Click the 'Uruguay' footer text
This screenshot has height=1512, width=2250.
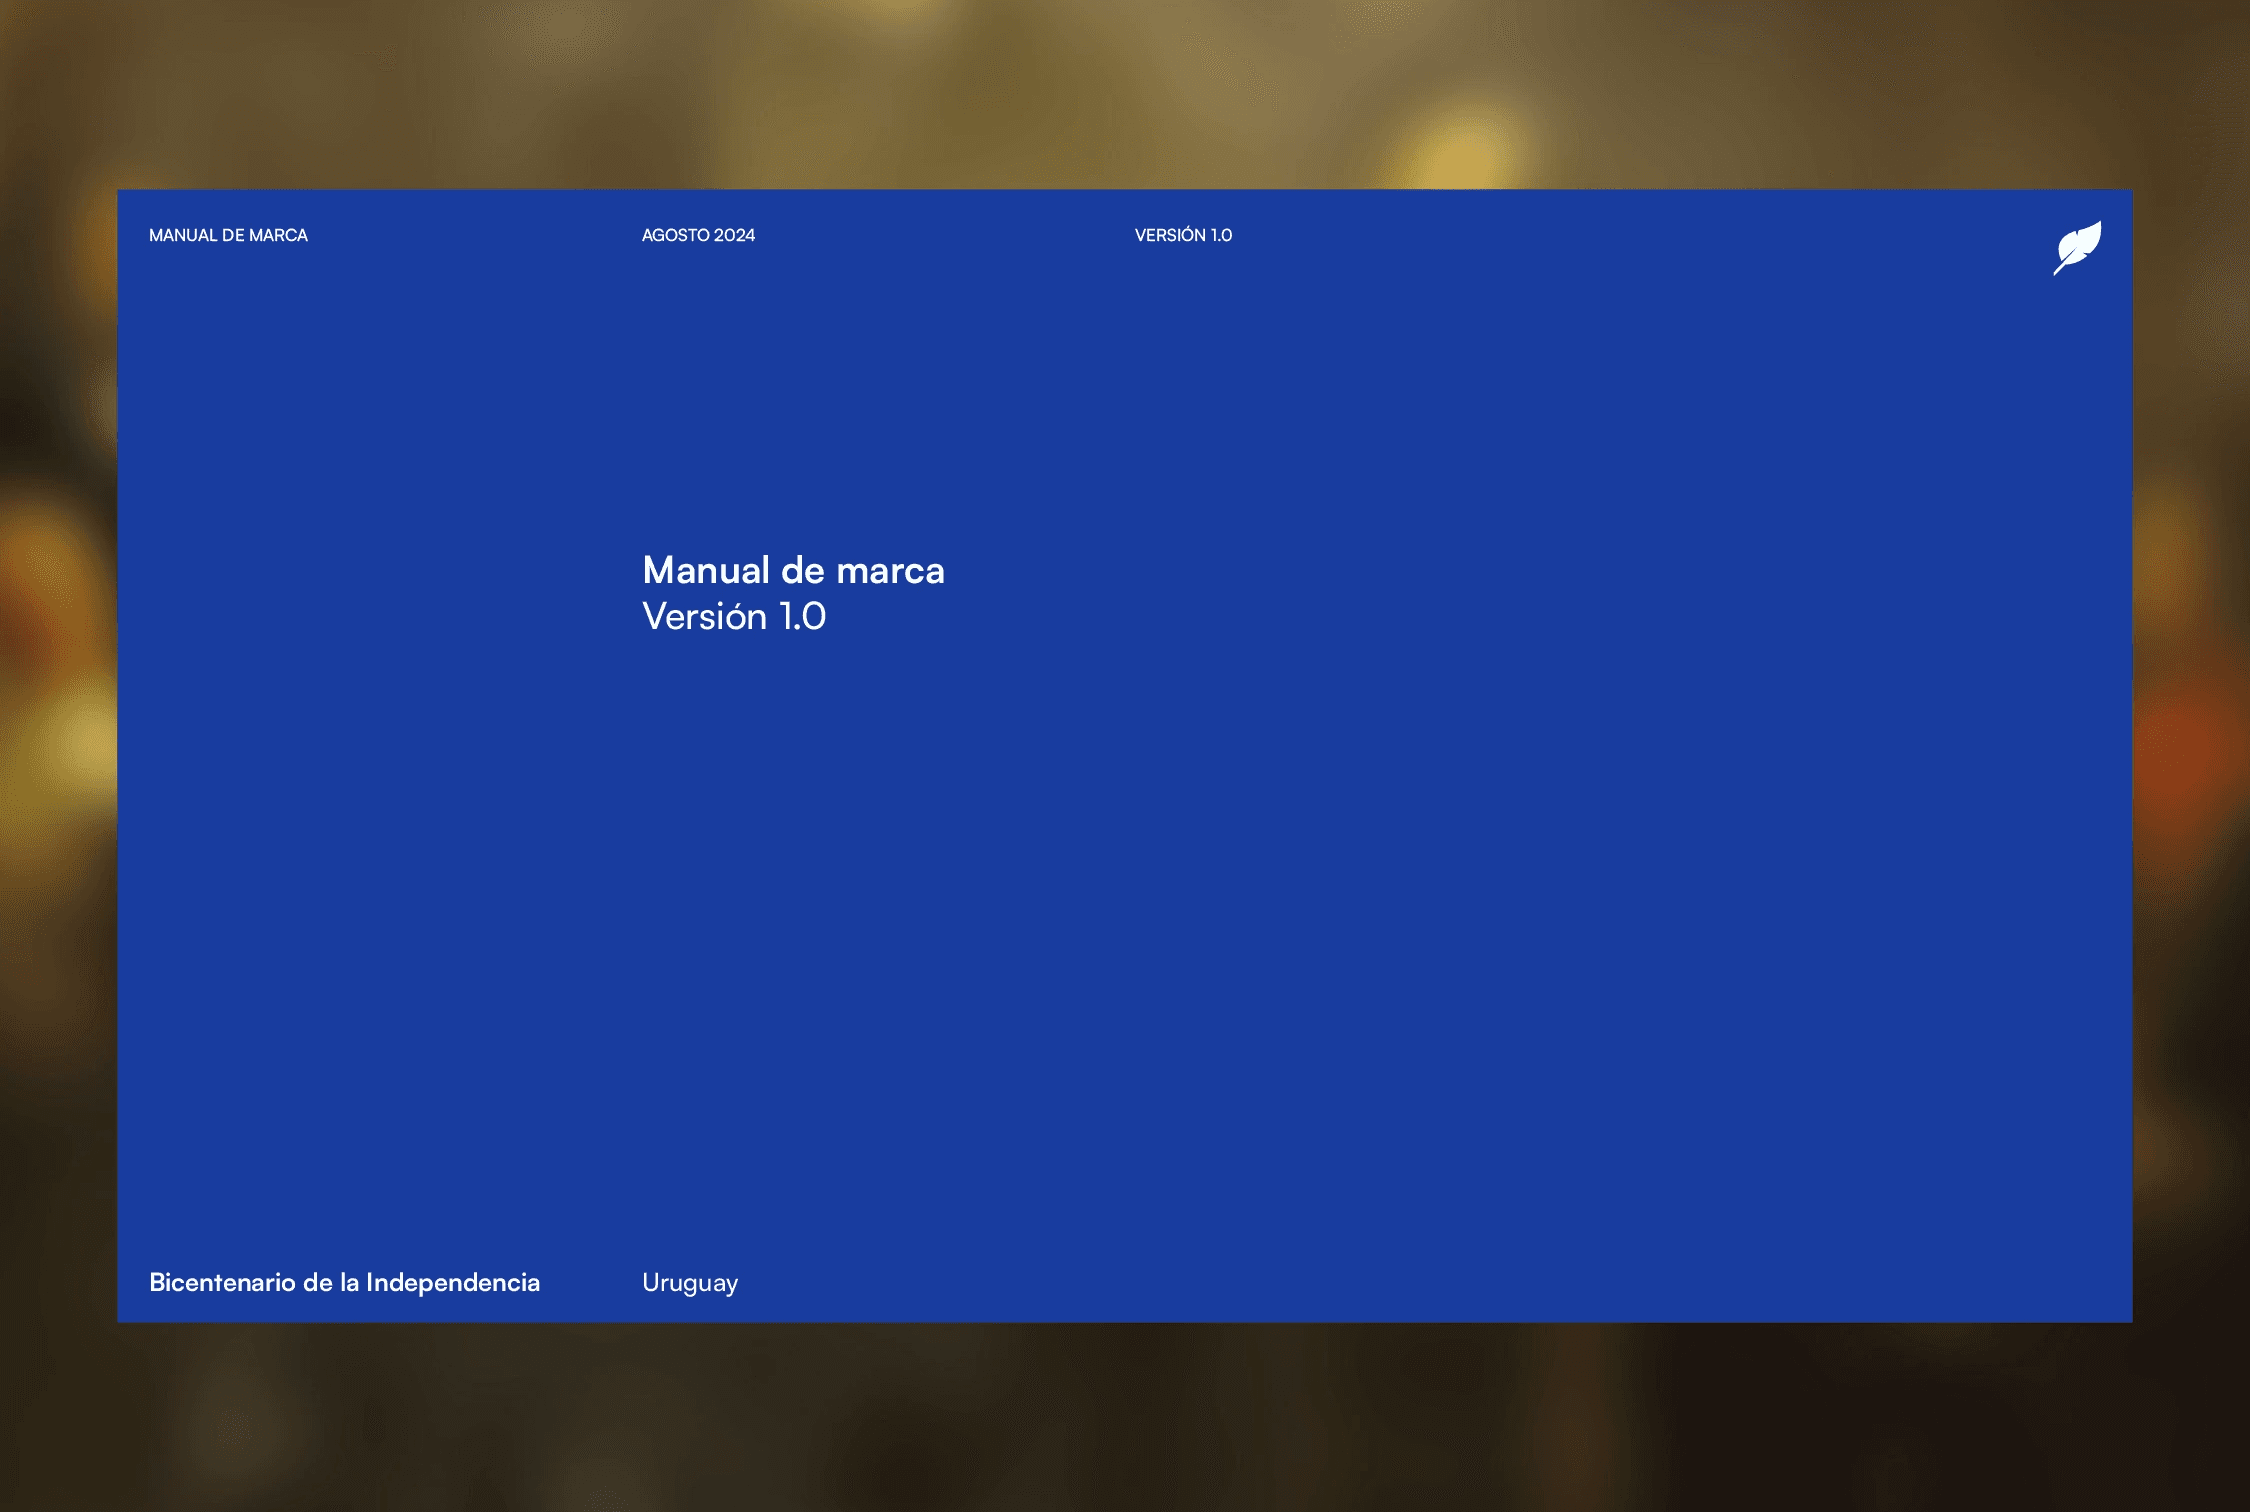click(x=690, y=1283)
